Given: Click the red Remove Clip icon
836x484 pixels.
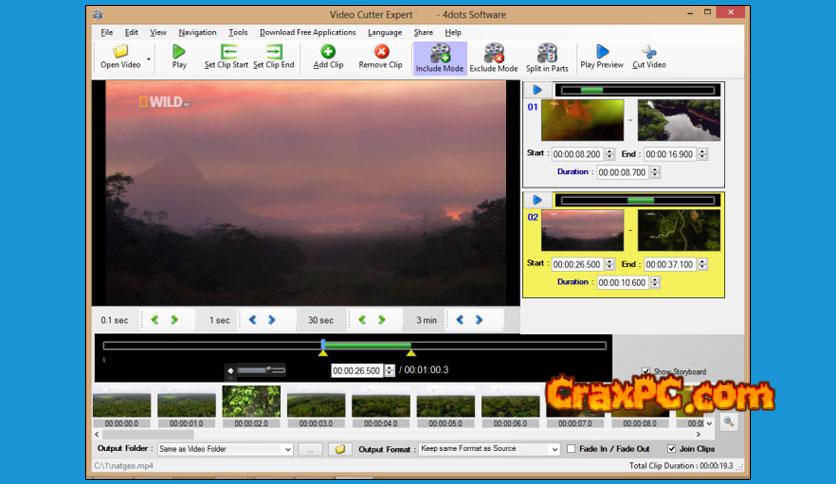Looking at the screenshot, I should (381, 52).
